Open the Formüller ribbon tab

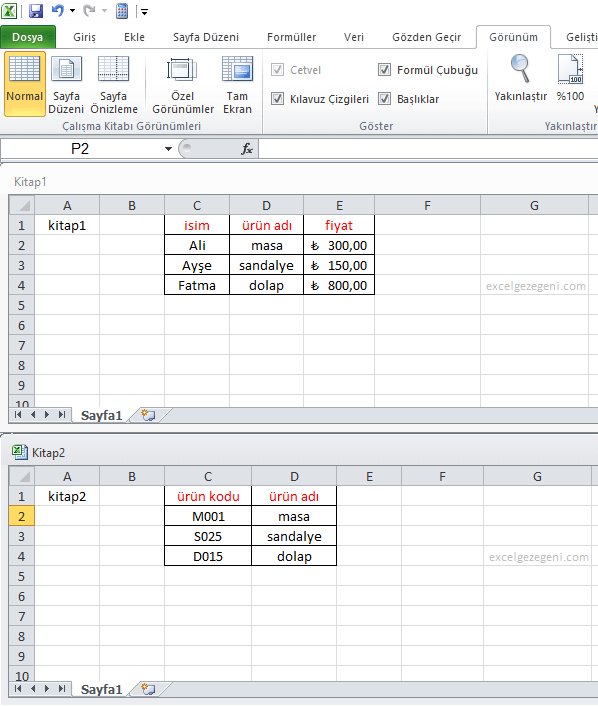point(291,37)
